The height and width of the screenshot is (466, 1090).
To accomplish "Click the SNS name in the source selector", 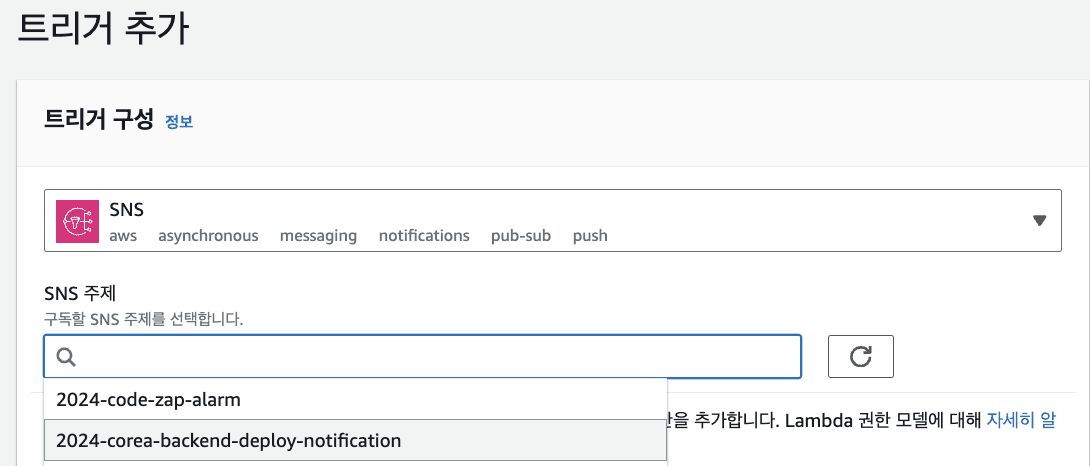I will (127, 209).
